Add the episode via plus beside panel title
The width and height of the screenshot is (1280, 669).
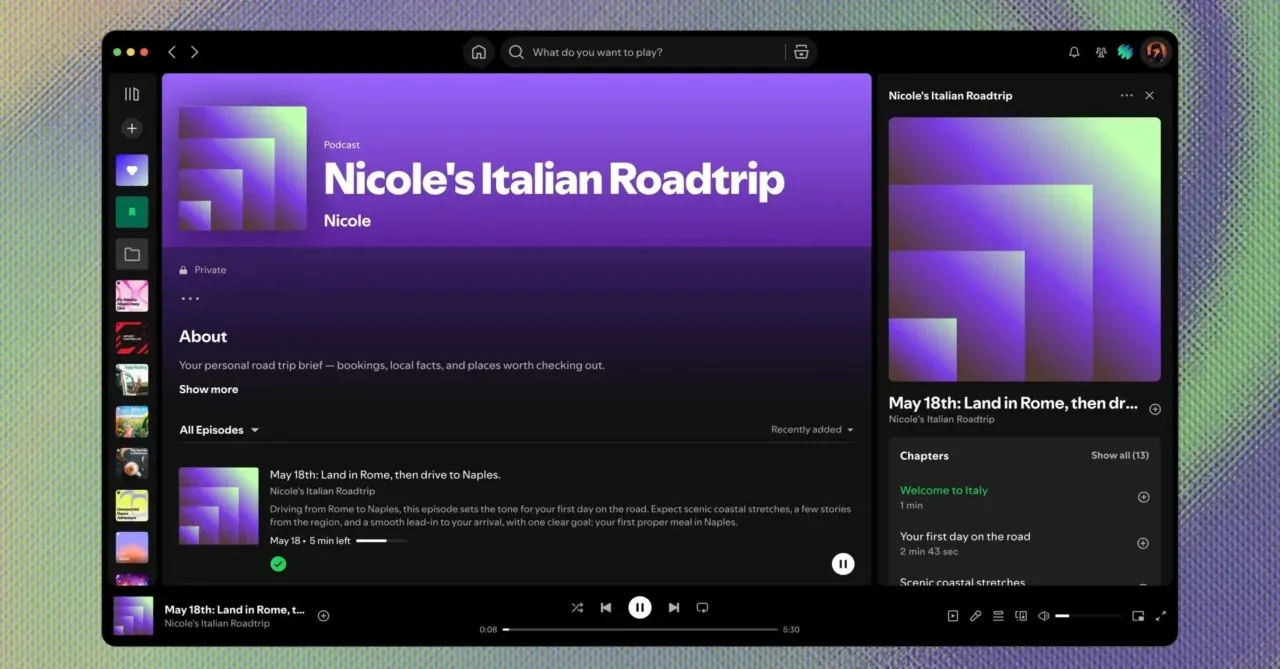(1155, 409)
